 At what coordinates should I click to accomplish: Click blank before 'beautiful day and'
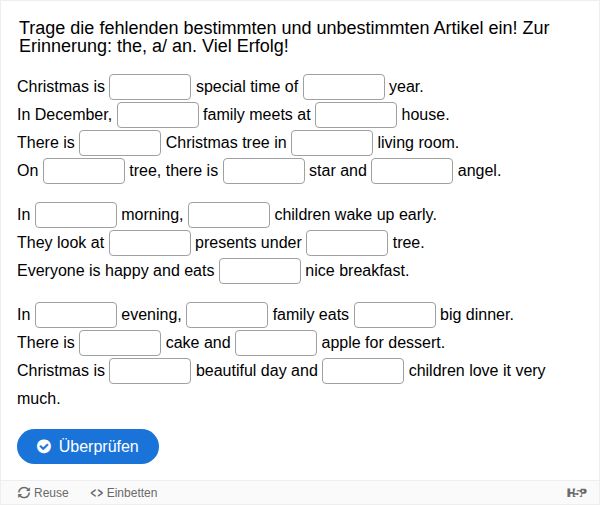(x=150, y=371)
